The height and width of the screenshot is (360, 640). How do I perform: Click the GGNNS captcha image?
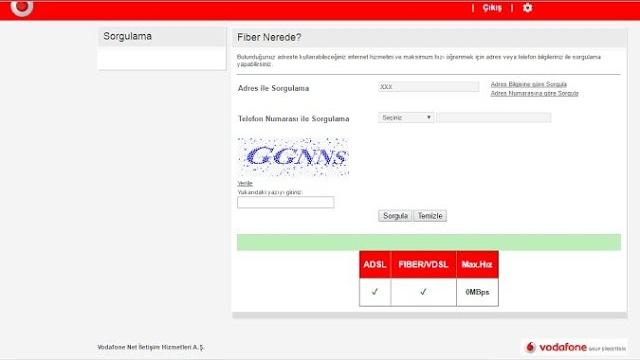click(293, 157)
